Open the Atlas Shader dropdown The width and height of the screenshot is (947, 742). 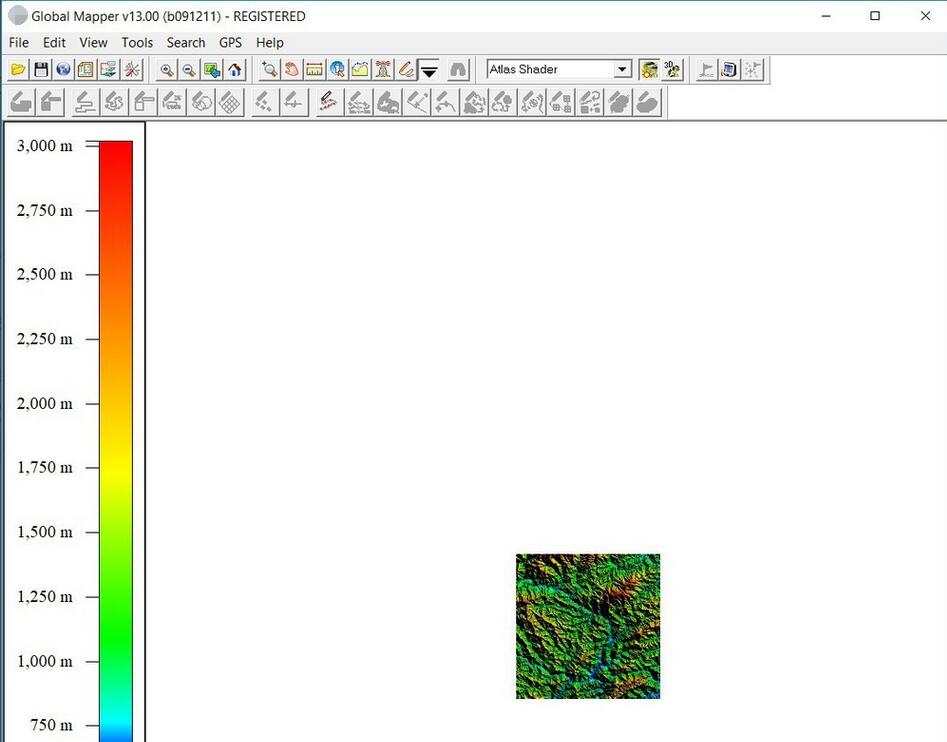[x=622, y=69]
